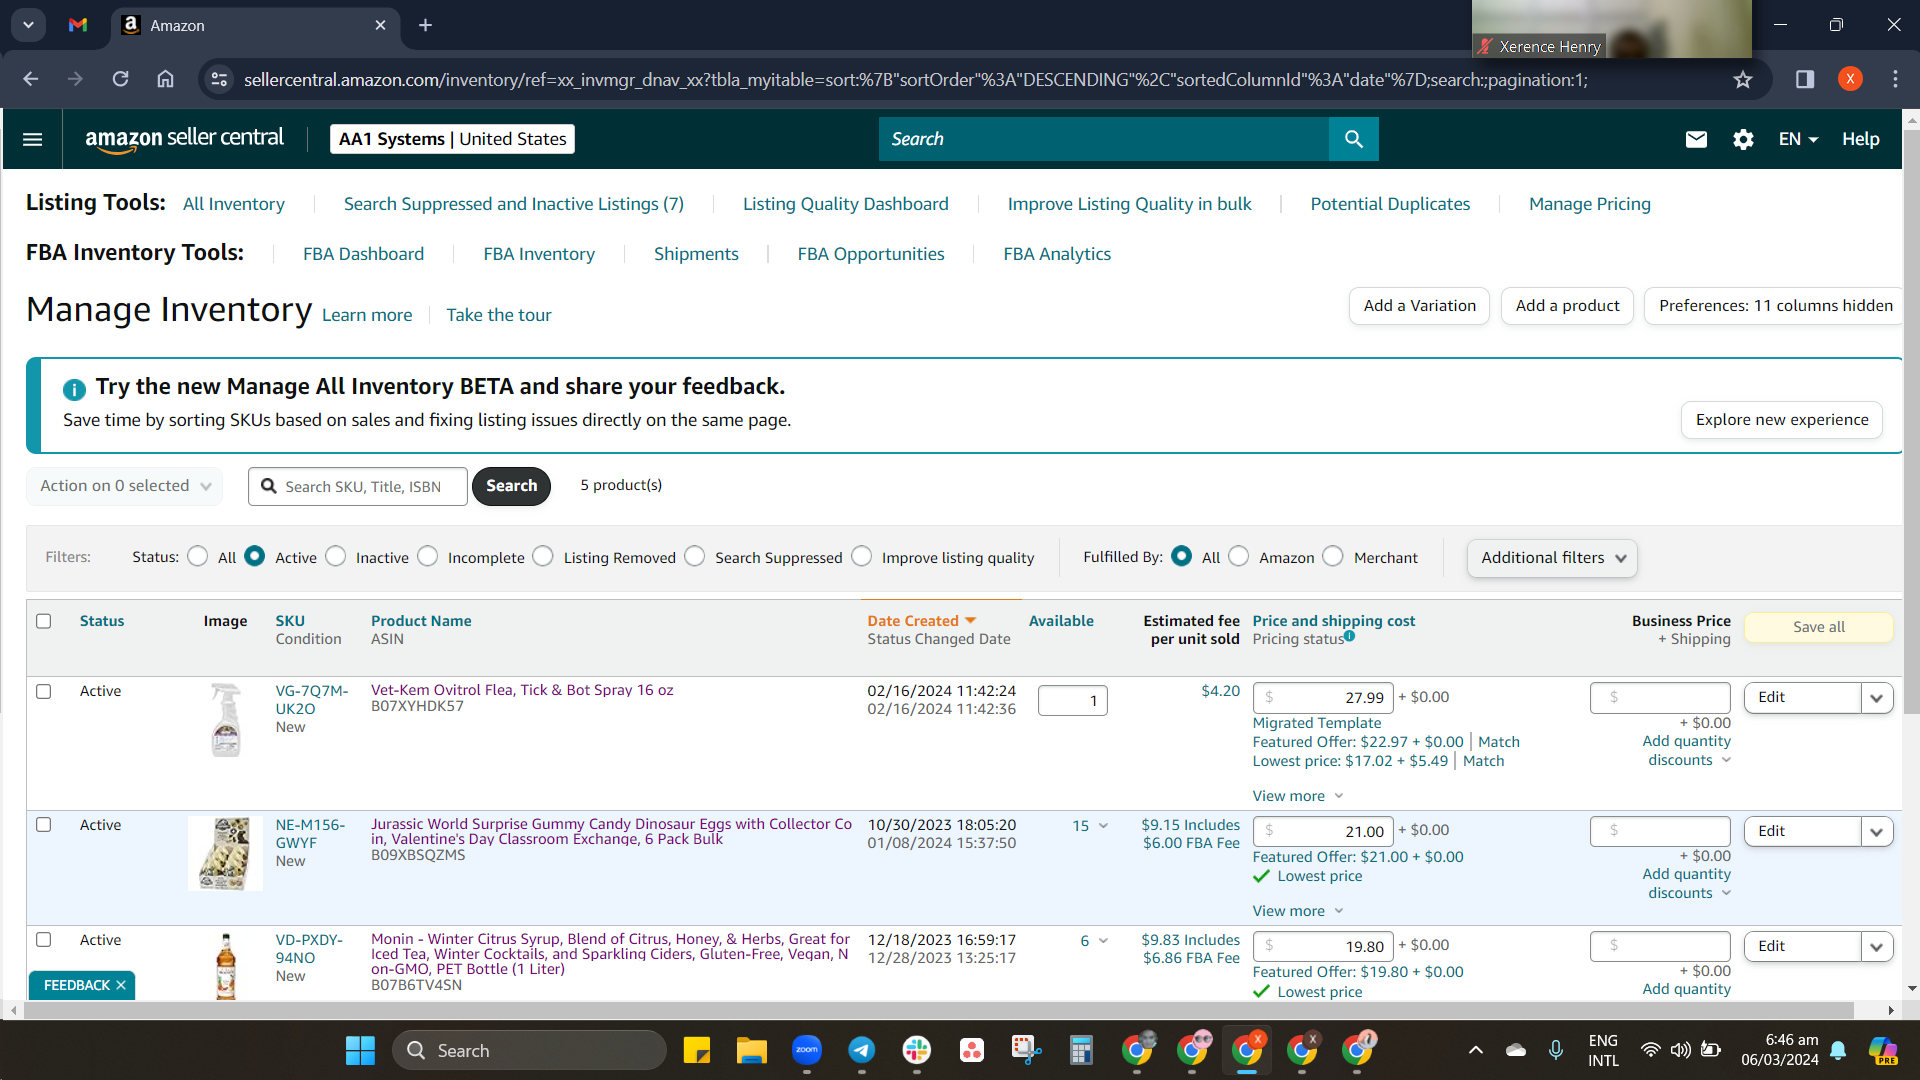Open the Chrome profile avatar
Image resolution: width=1920 pixels, height=1080 pixels.
[x=1850, y=79]
